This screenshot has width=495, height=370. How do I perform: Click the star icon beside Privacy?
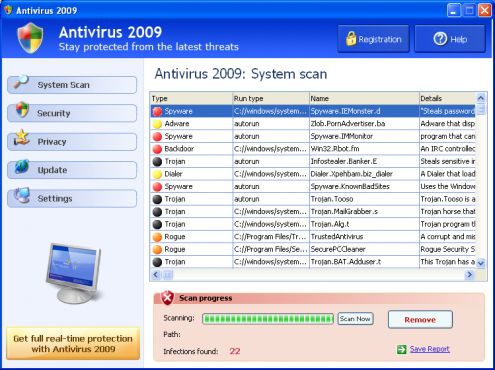pyautogui.click(x=22, y=137)
